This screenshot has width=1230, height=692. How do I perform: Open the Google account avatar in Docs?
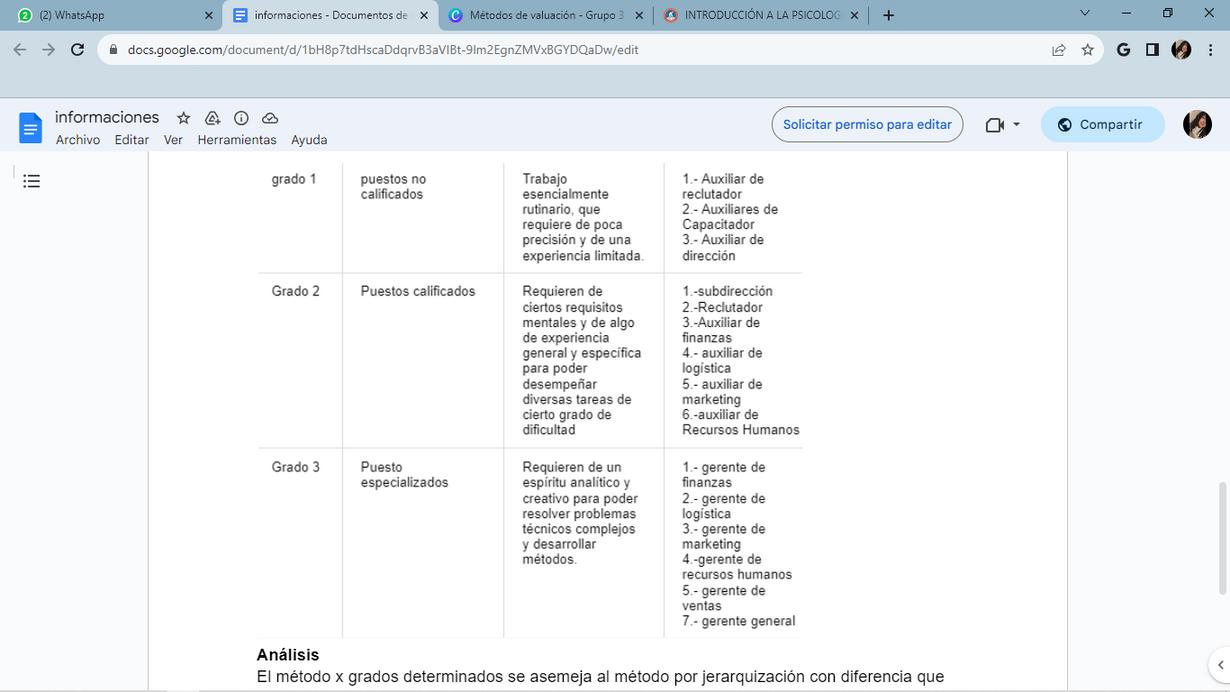[1197, 124]
